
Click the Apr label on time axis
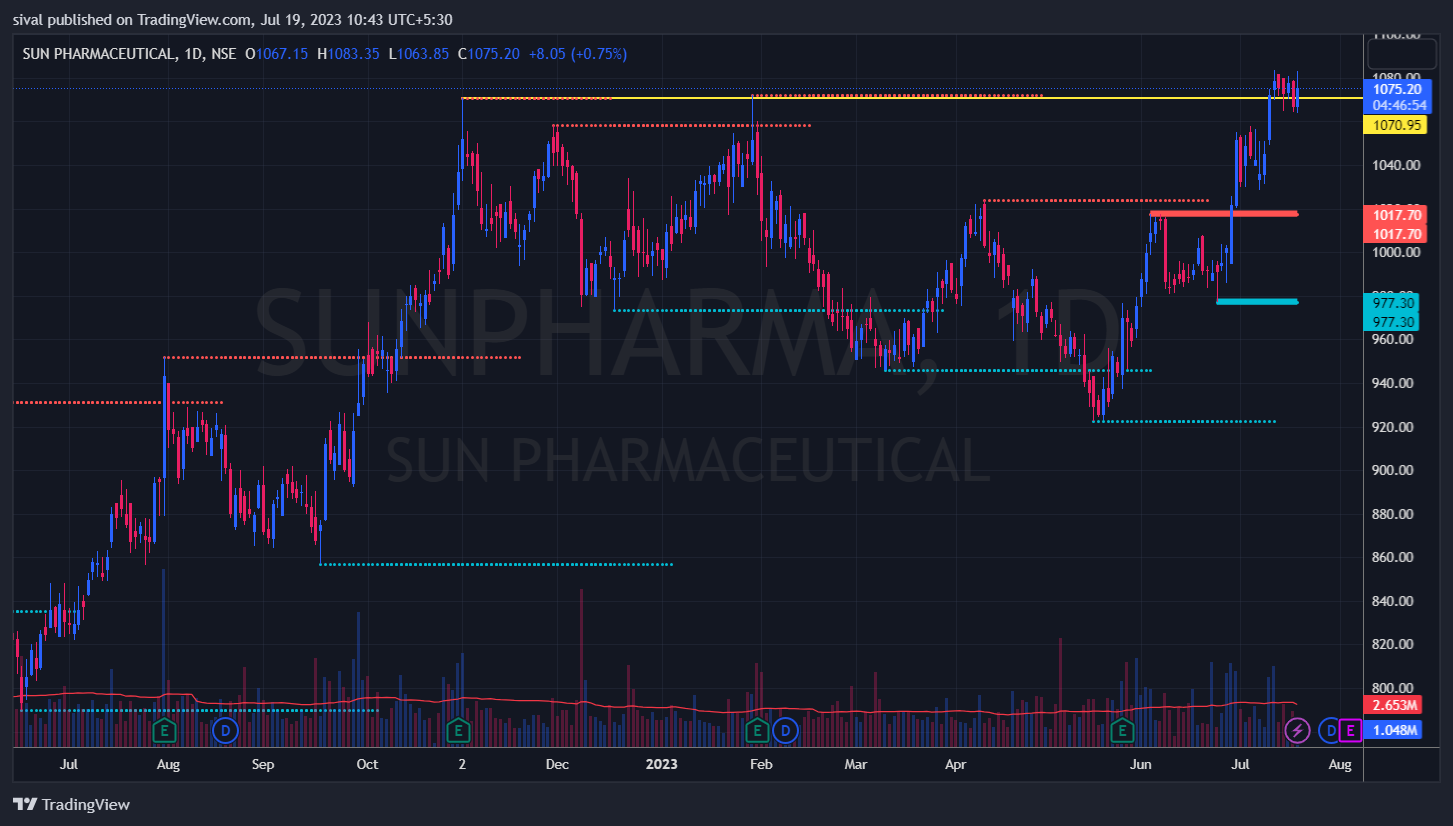click(956, 765)
